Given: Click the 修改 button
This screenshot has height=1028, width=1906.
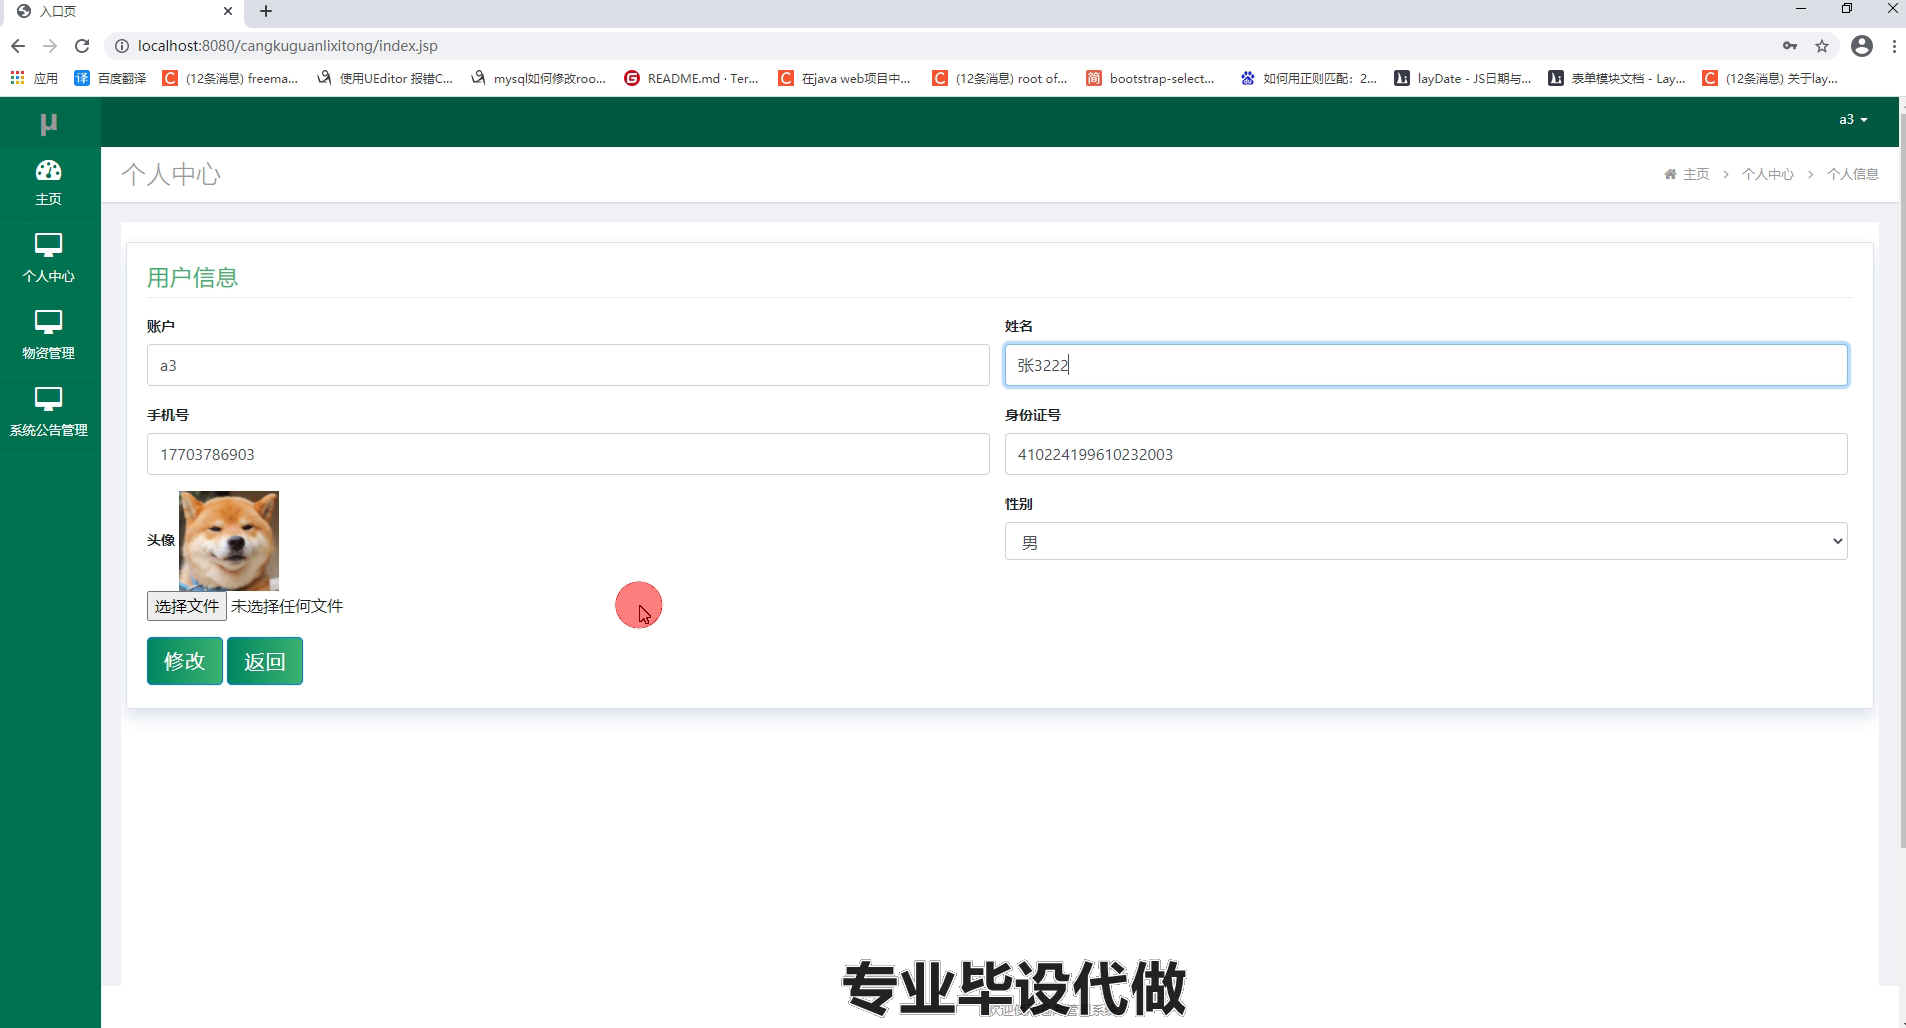Looking at the screenshot, I should tap(185, 661).
